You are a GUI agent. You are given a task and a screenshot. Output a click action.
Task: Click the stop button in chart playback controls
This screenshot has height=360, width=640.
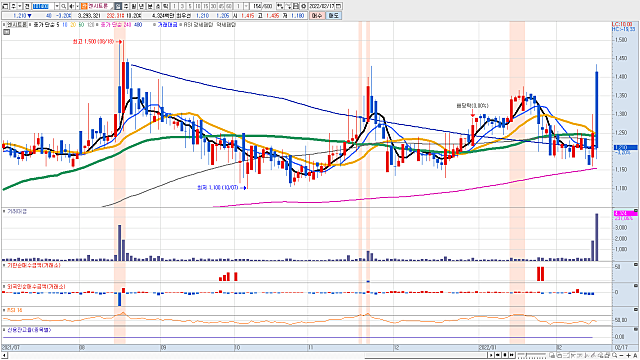click(x=505, y=355)
